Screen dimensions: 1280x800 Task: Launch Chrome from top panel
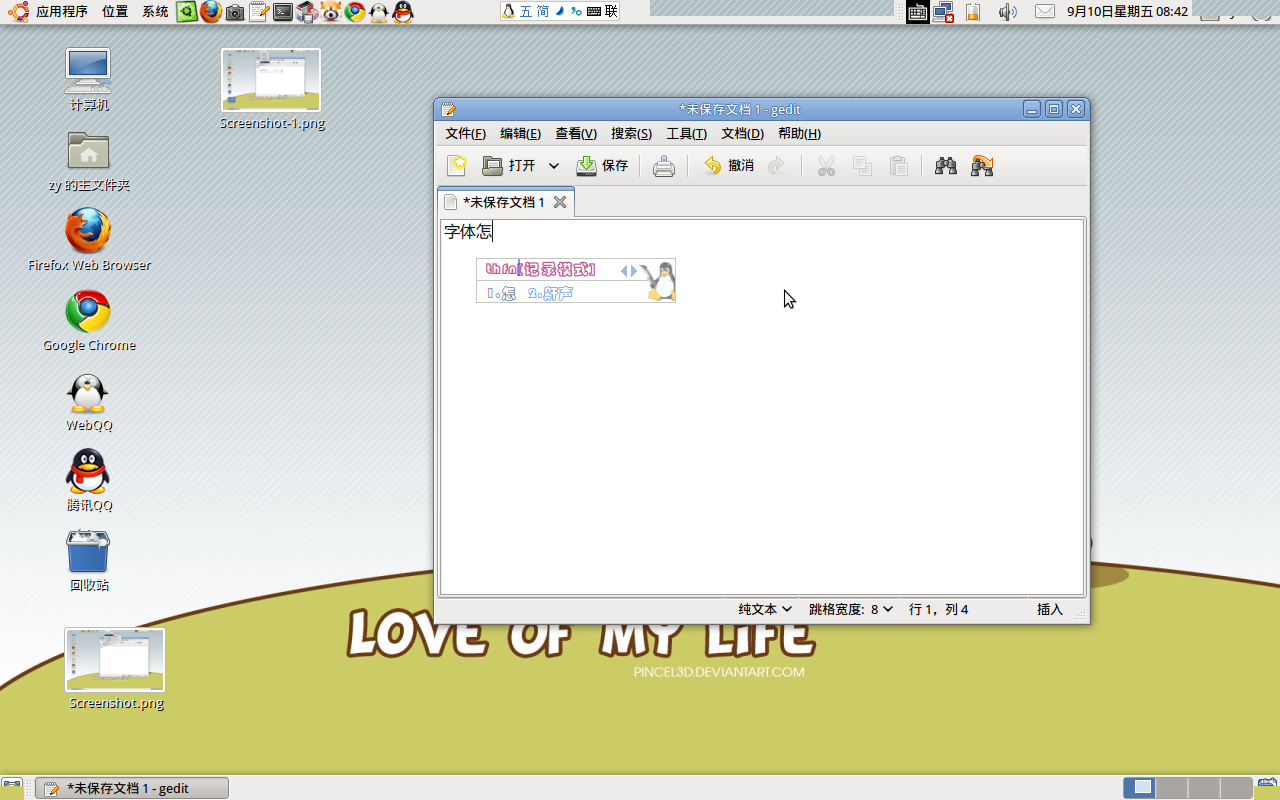pos(355,12)
